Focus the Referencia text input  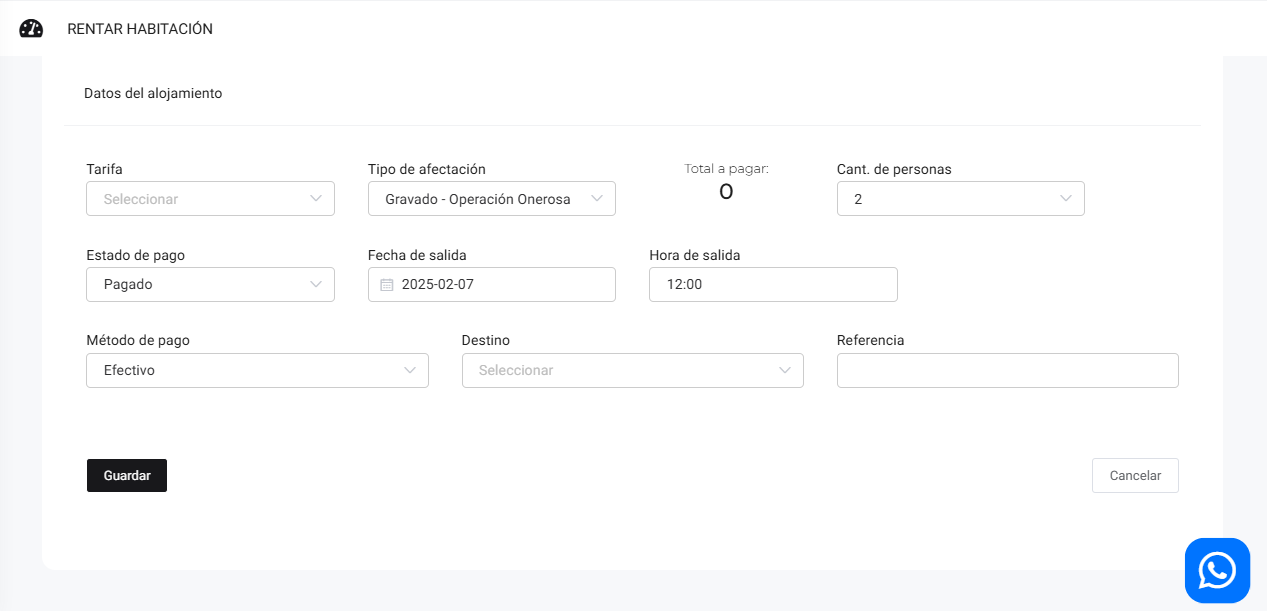1007,371
